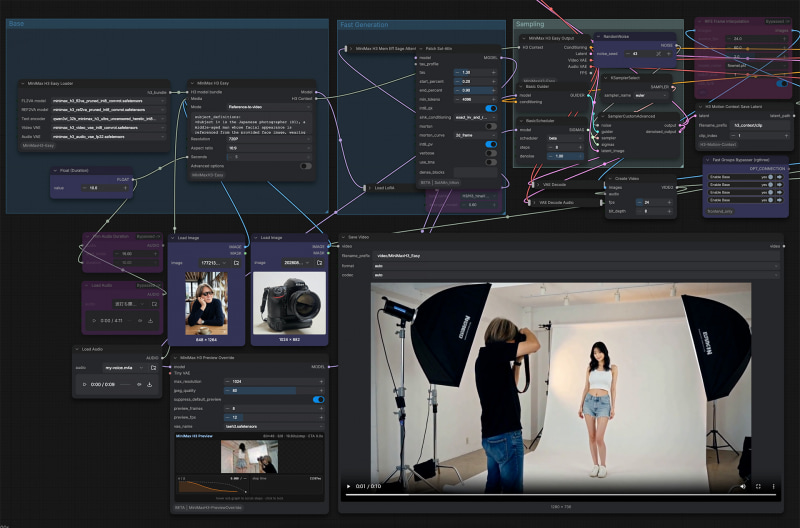800x528 pixels.
Task: Play the my-voice audio in Load Audio
Action: click(x=84, y=384)
